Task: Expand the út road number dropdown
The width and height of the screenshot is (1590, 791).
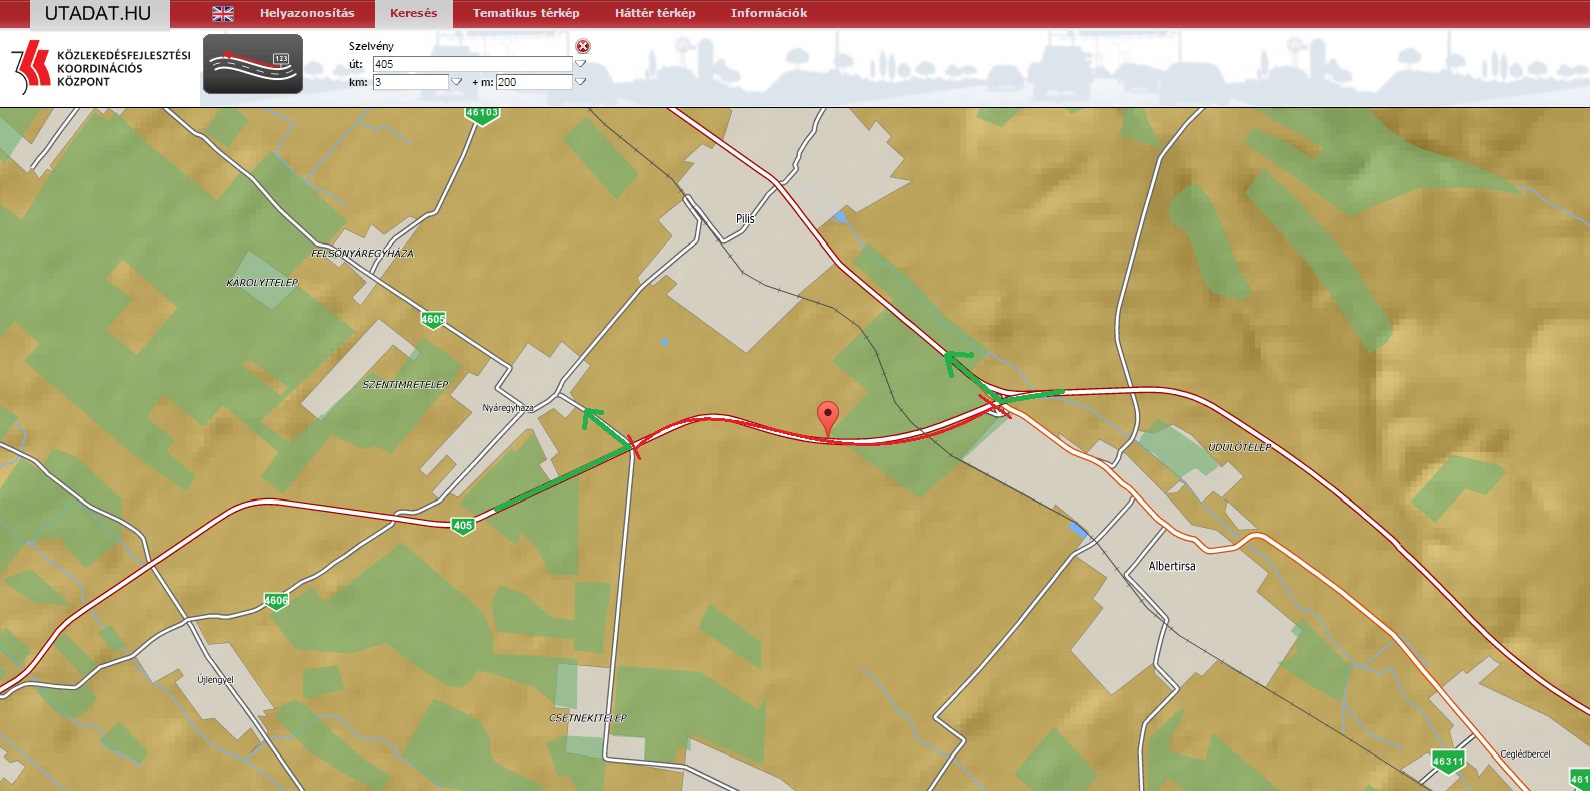Action: [581, 64]
